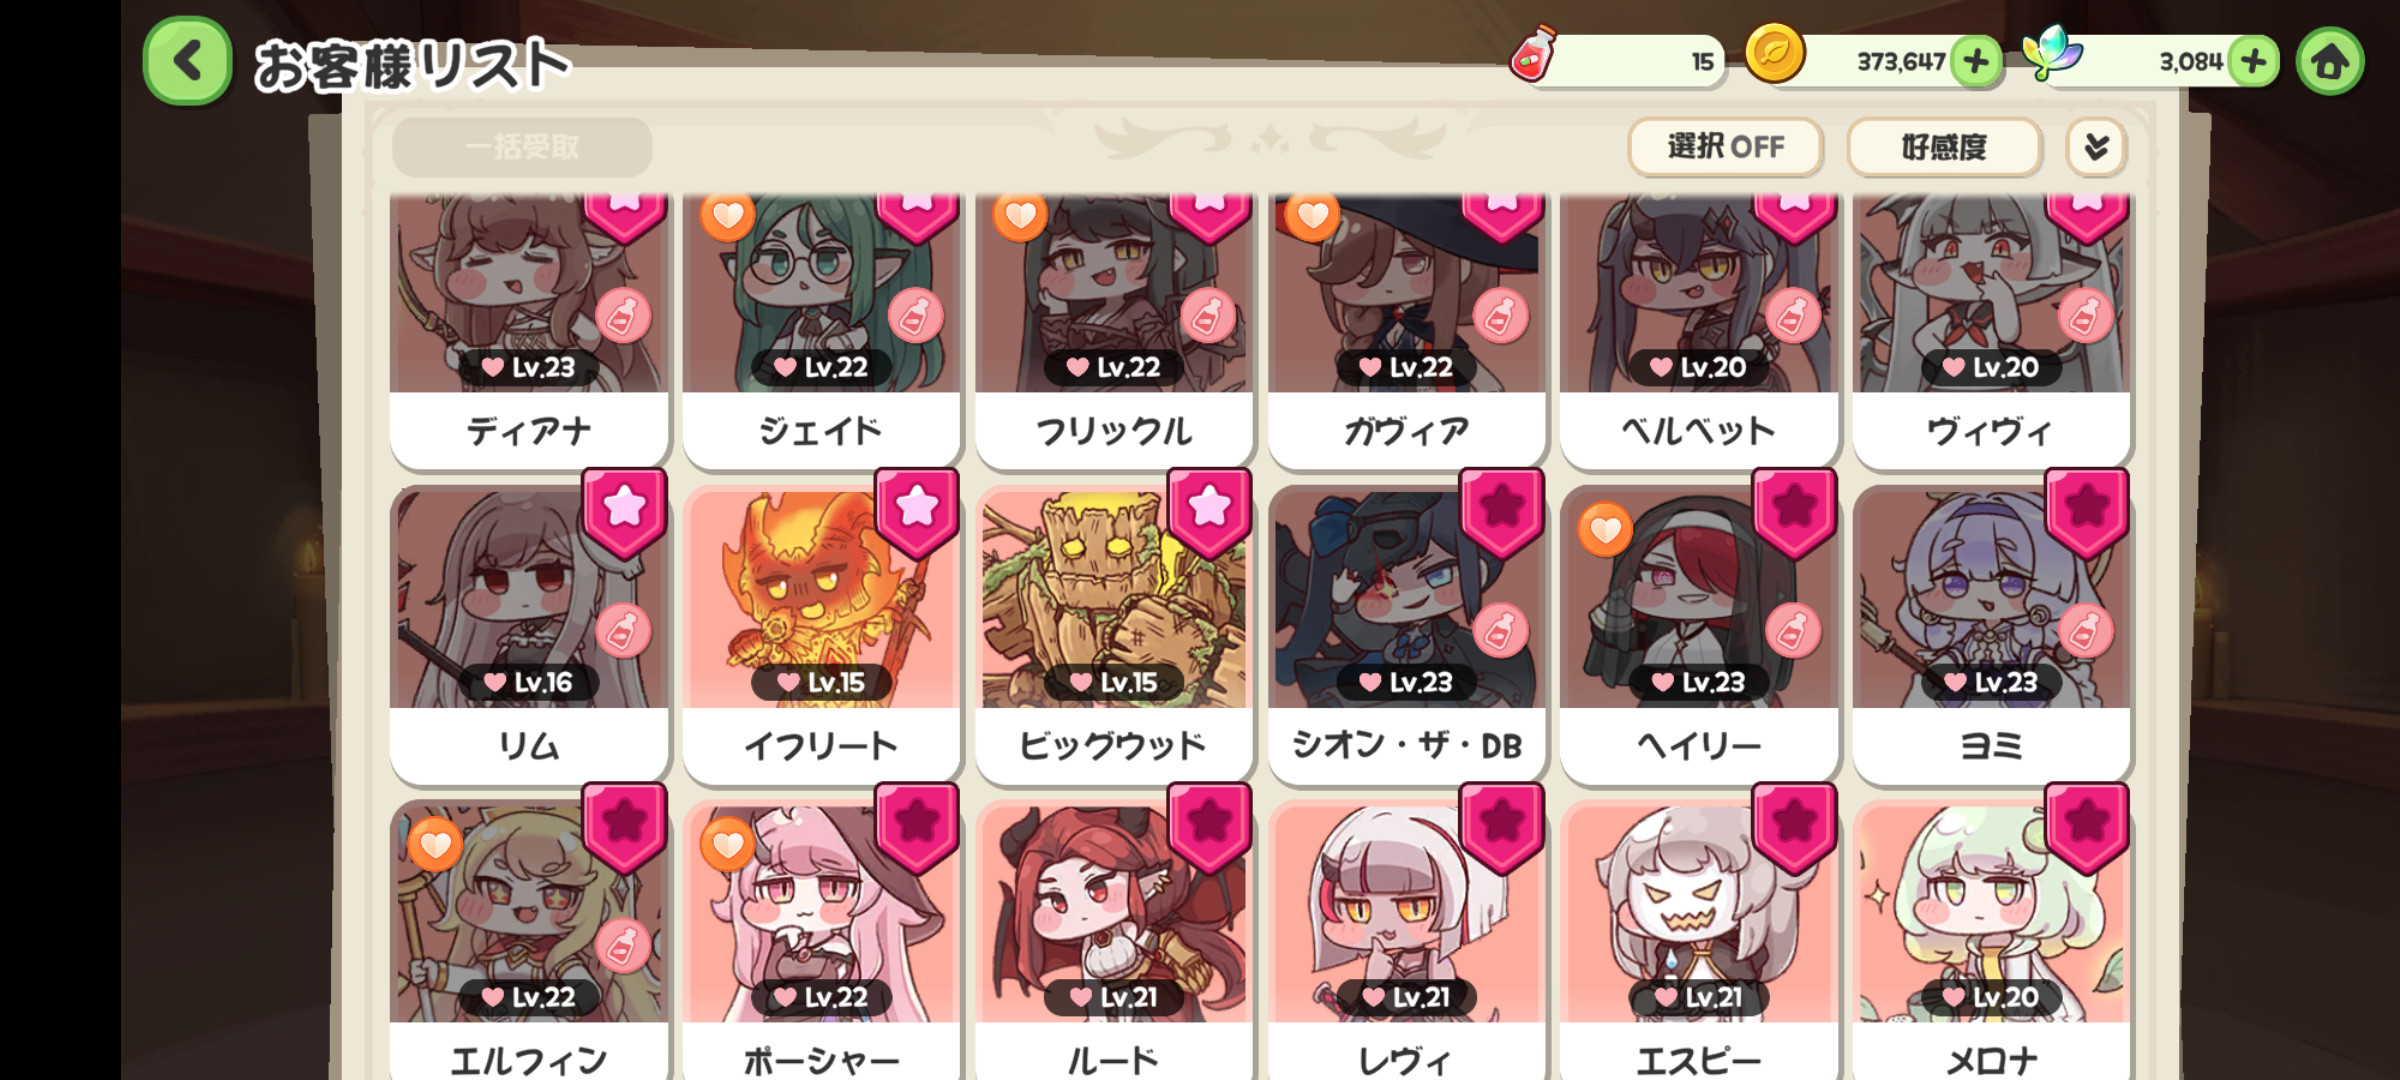Tap the red potion bottle currency icon
This screenshot has width=2400, height=1080.
tap(1534, 52)
